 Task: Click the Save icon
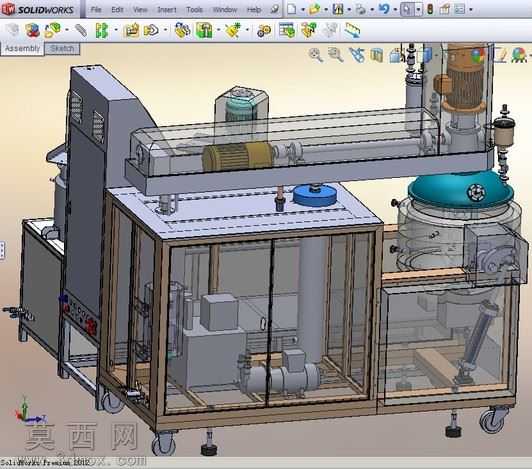coord(338,10)
